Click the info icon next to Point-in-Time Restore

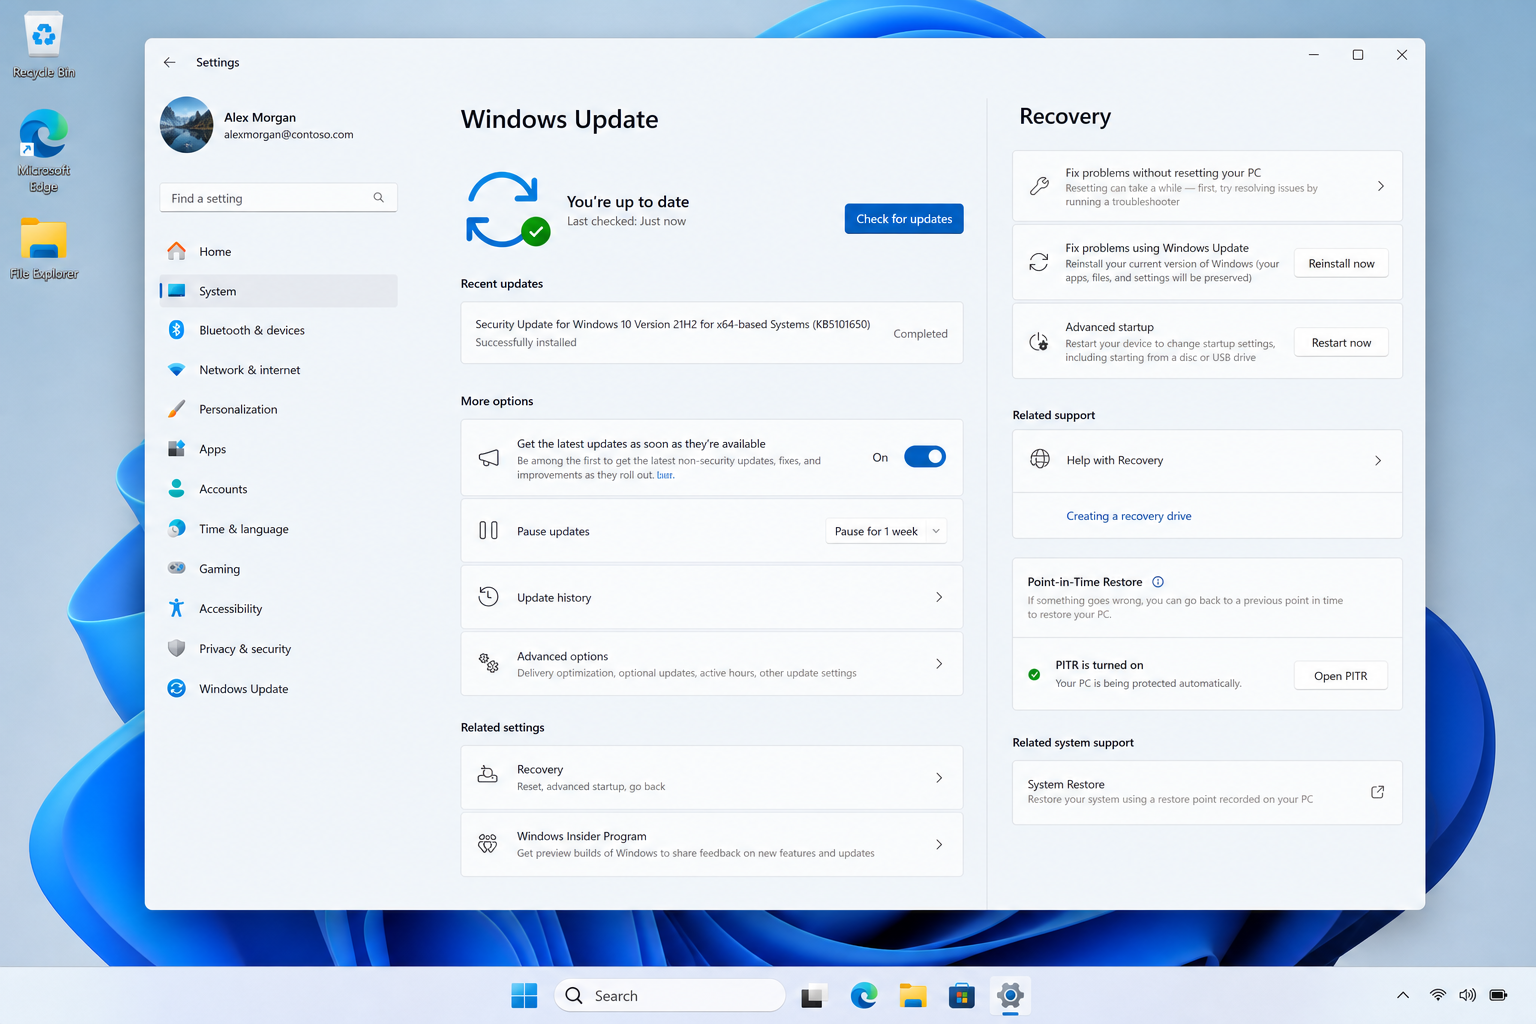coord(1158,582)
